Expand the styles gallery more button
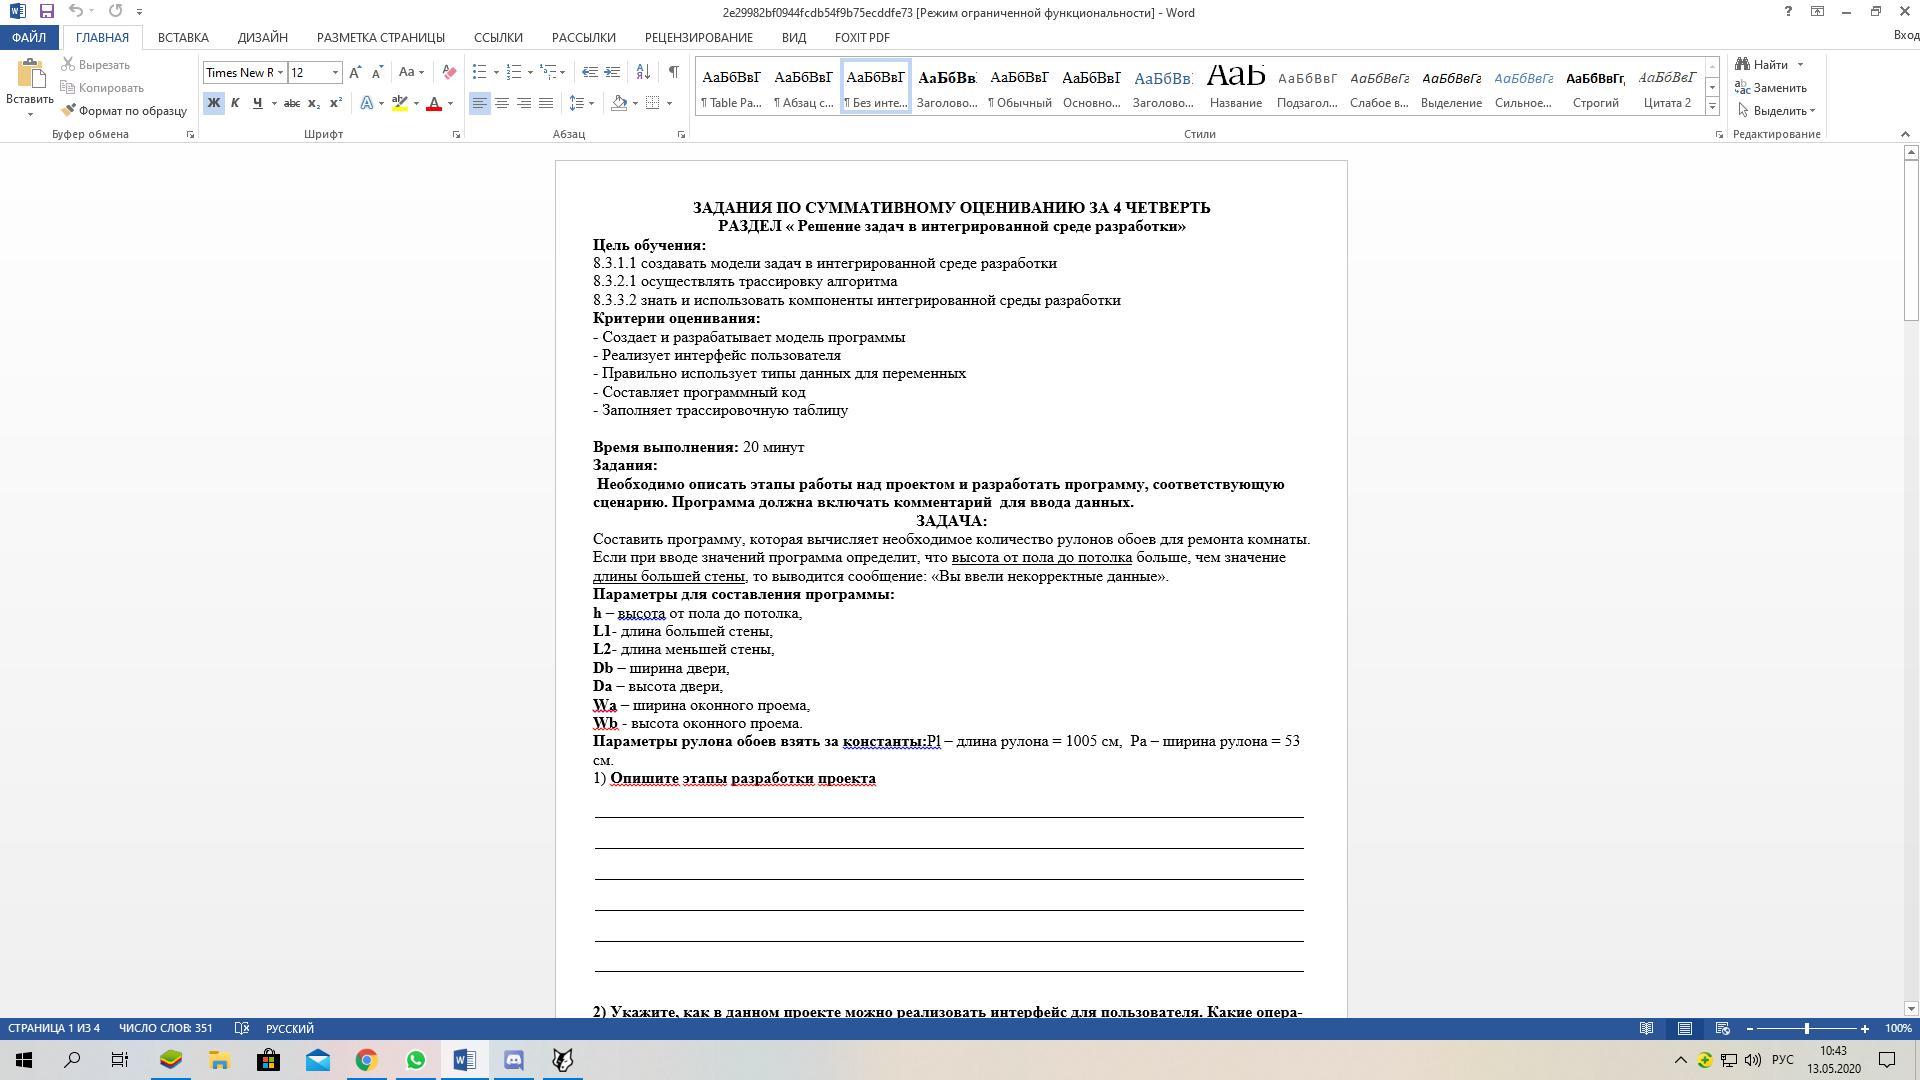The width and height of the screenshot is (1920, 1080). point(1712,106)
